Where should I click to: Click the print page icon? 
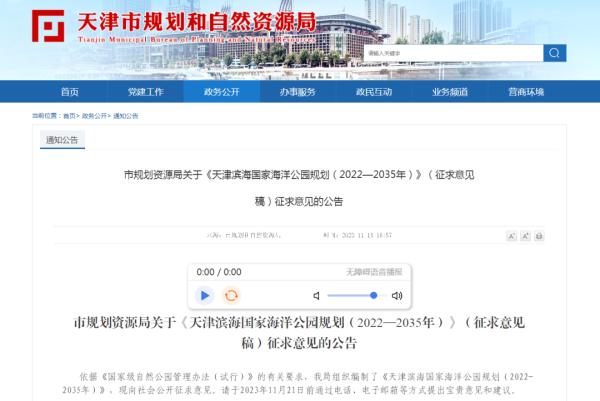540,236
